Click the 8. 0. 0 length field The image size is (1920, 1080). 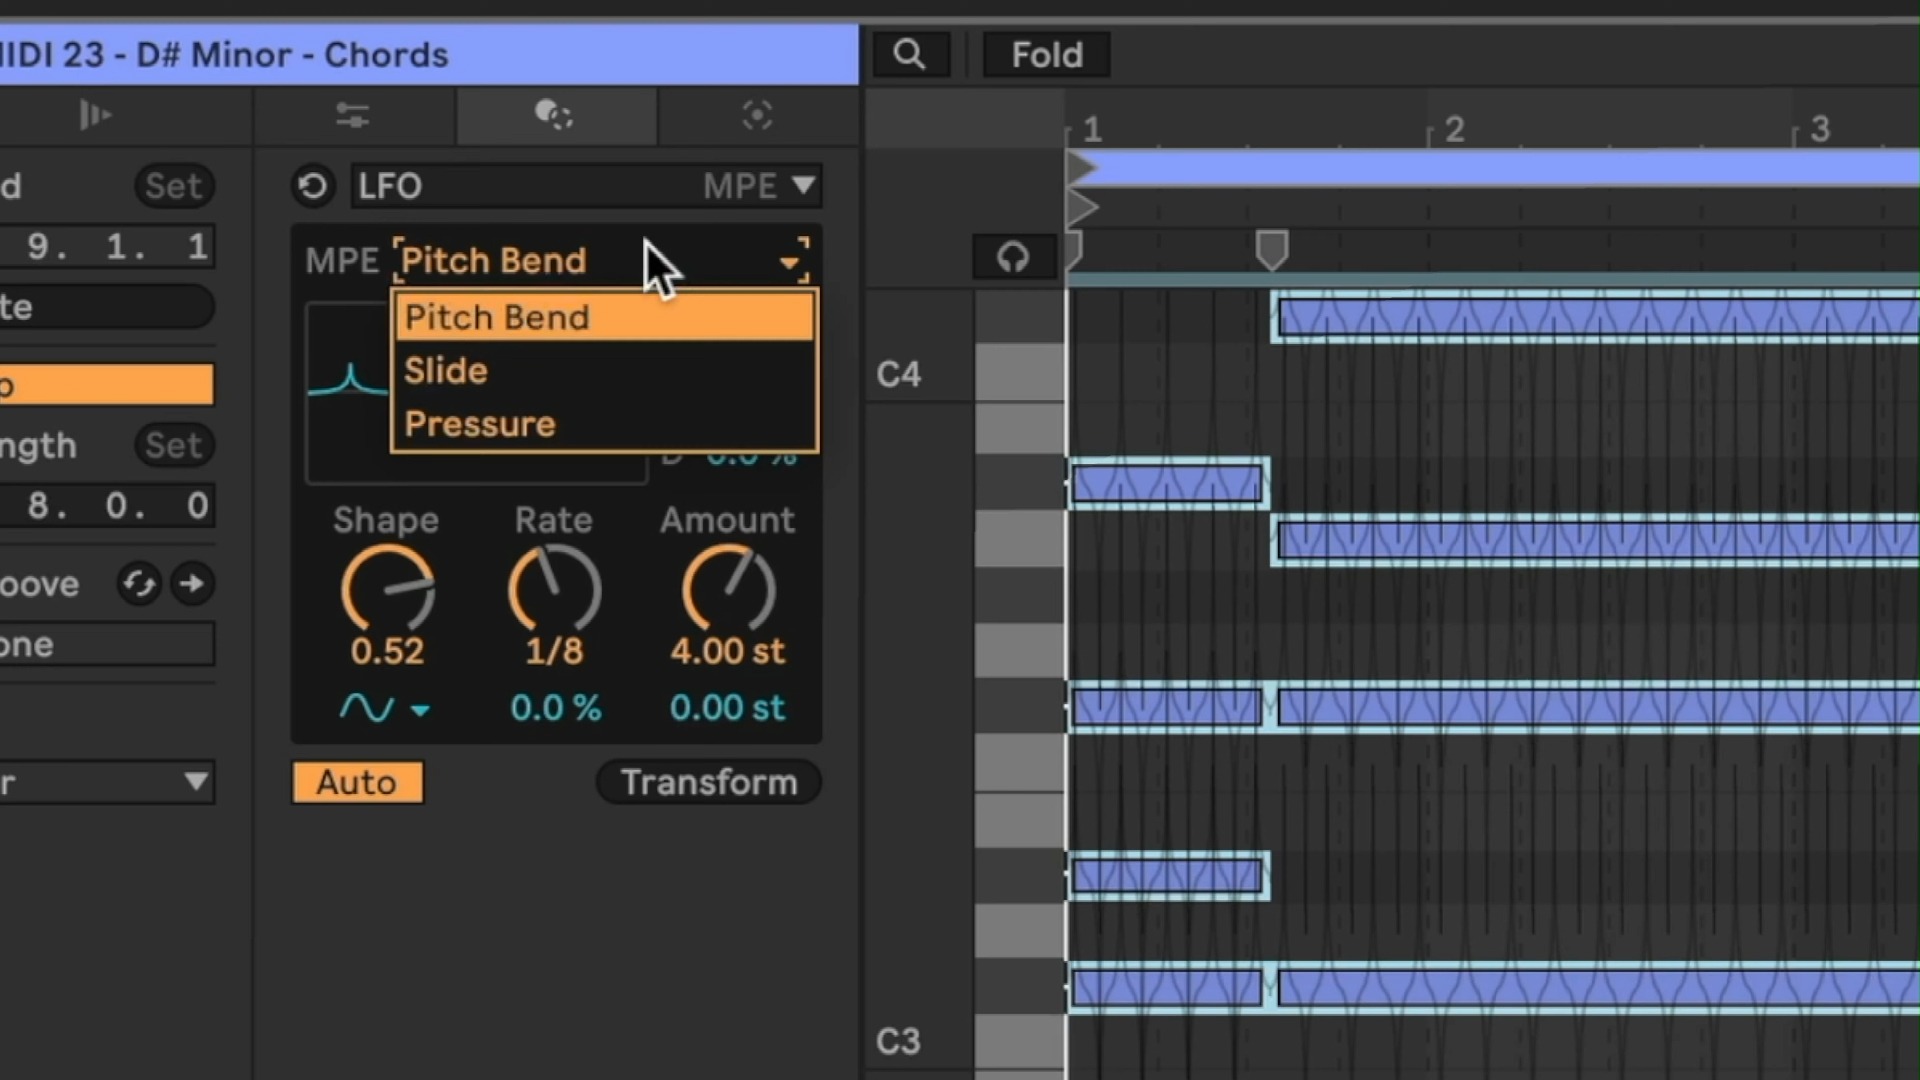[106, 506]
